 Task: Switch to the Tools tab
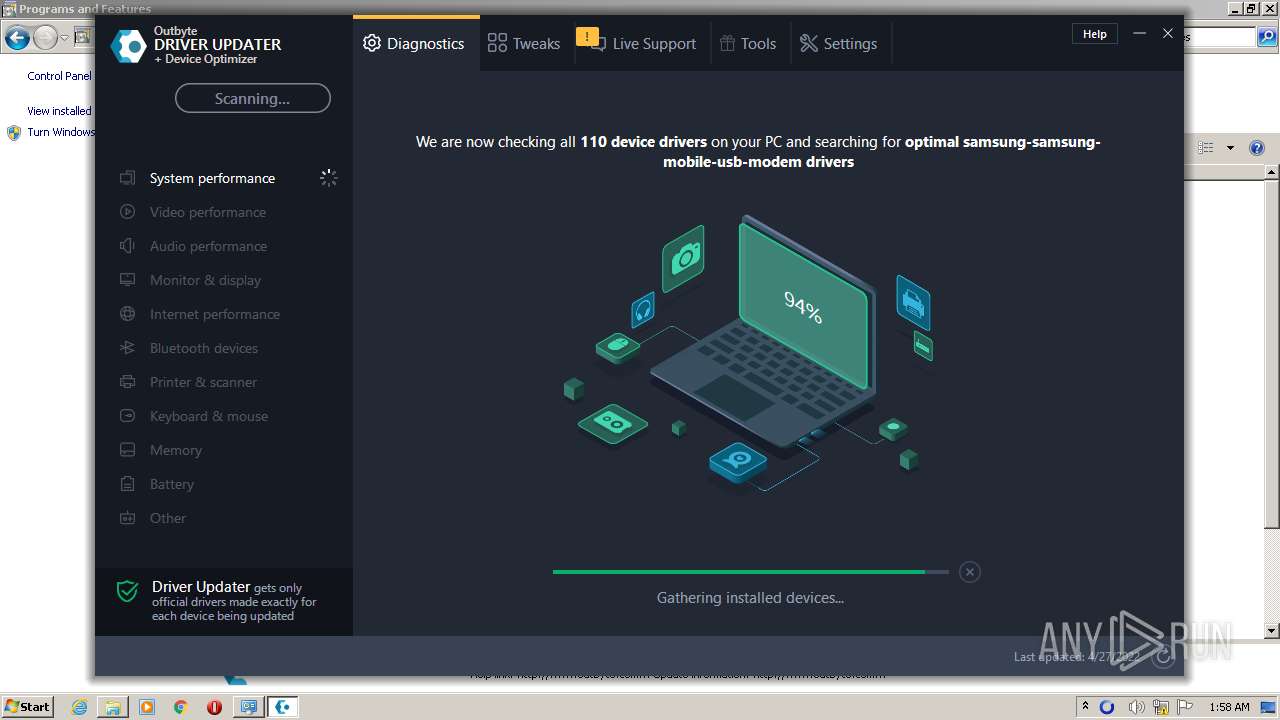(x=748, y=43)
